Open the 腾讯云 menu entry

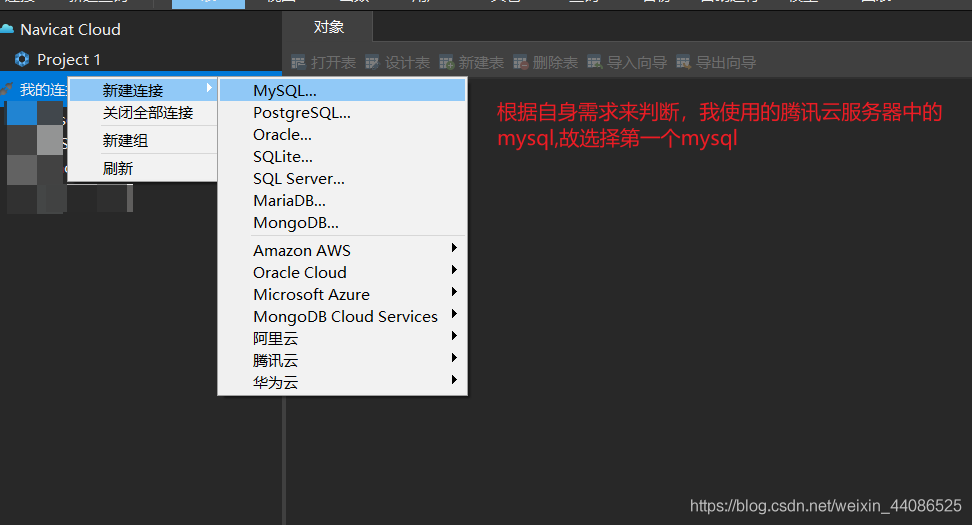[x=342, y=360]
